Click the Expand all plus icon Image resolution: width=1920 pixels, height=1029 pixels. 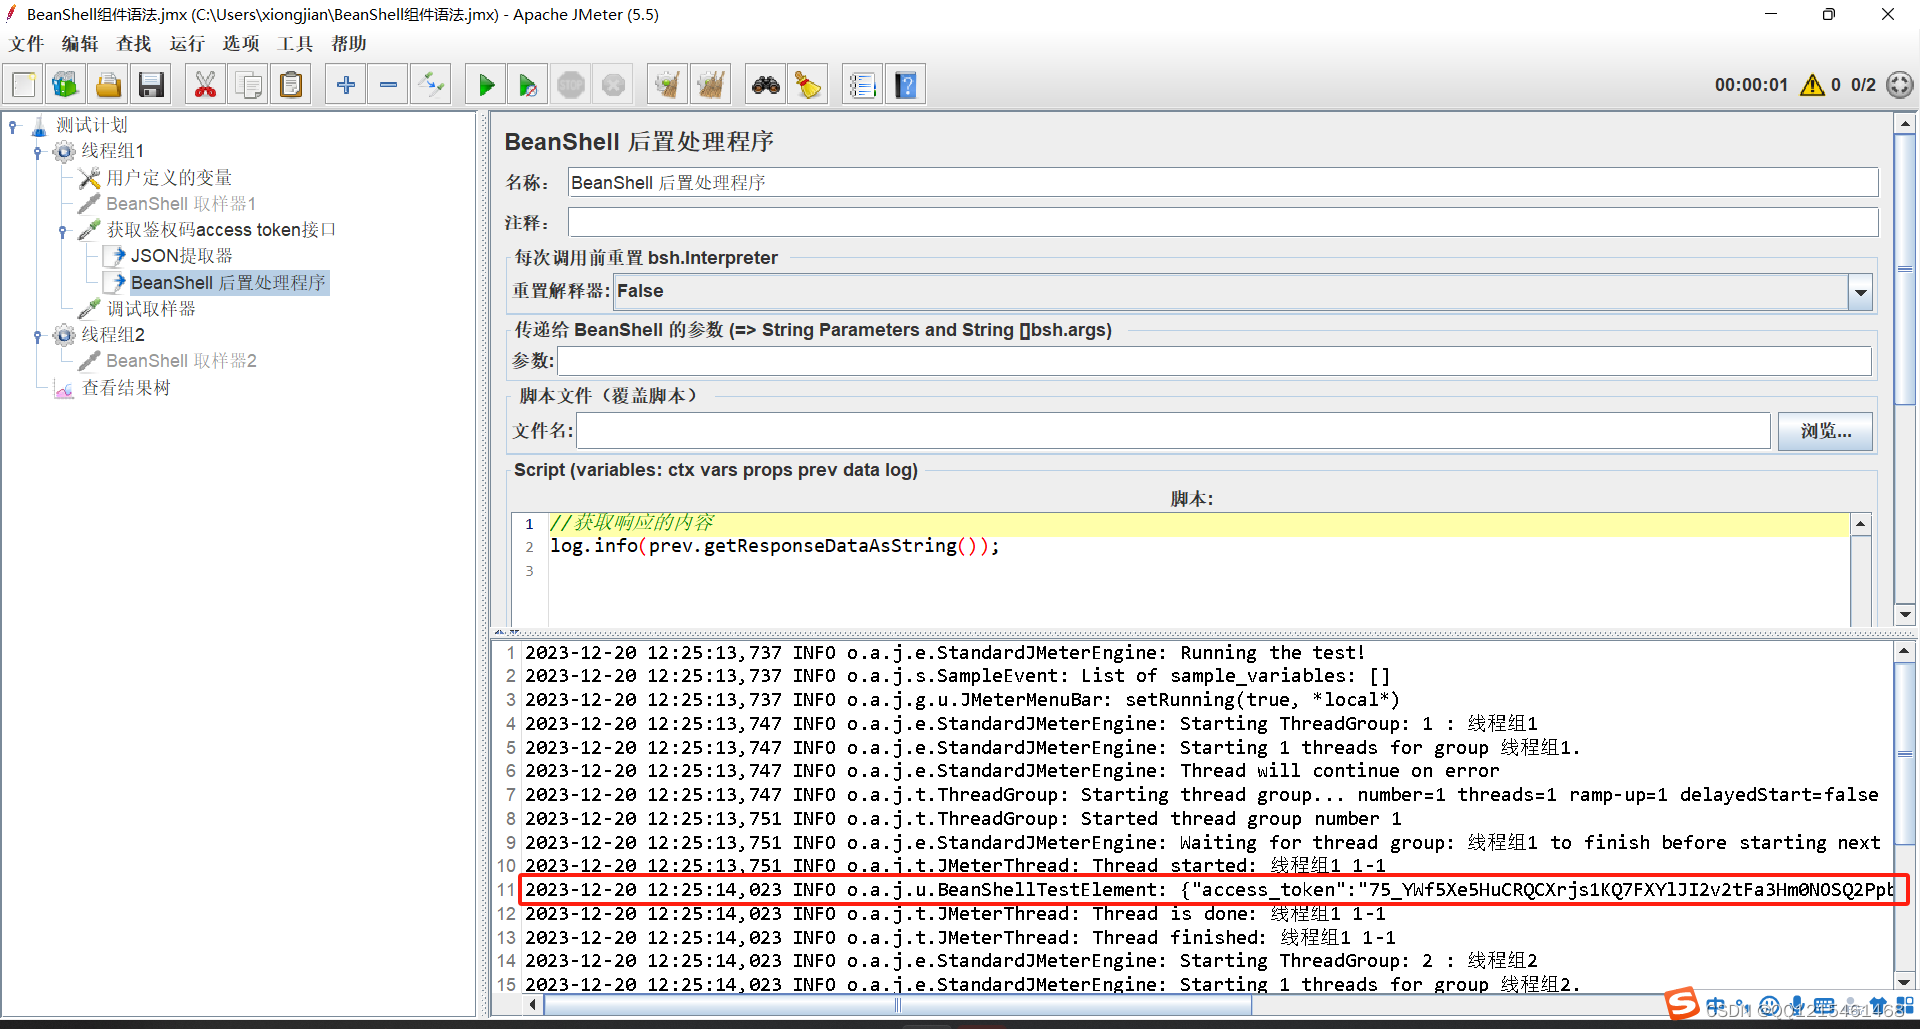346,85
